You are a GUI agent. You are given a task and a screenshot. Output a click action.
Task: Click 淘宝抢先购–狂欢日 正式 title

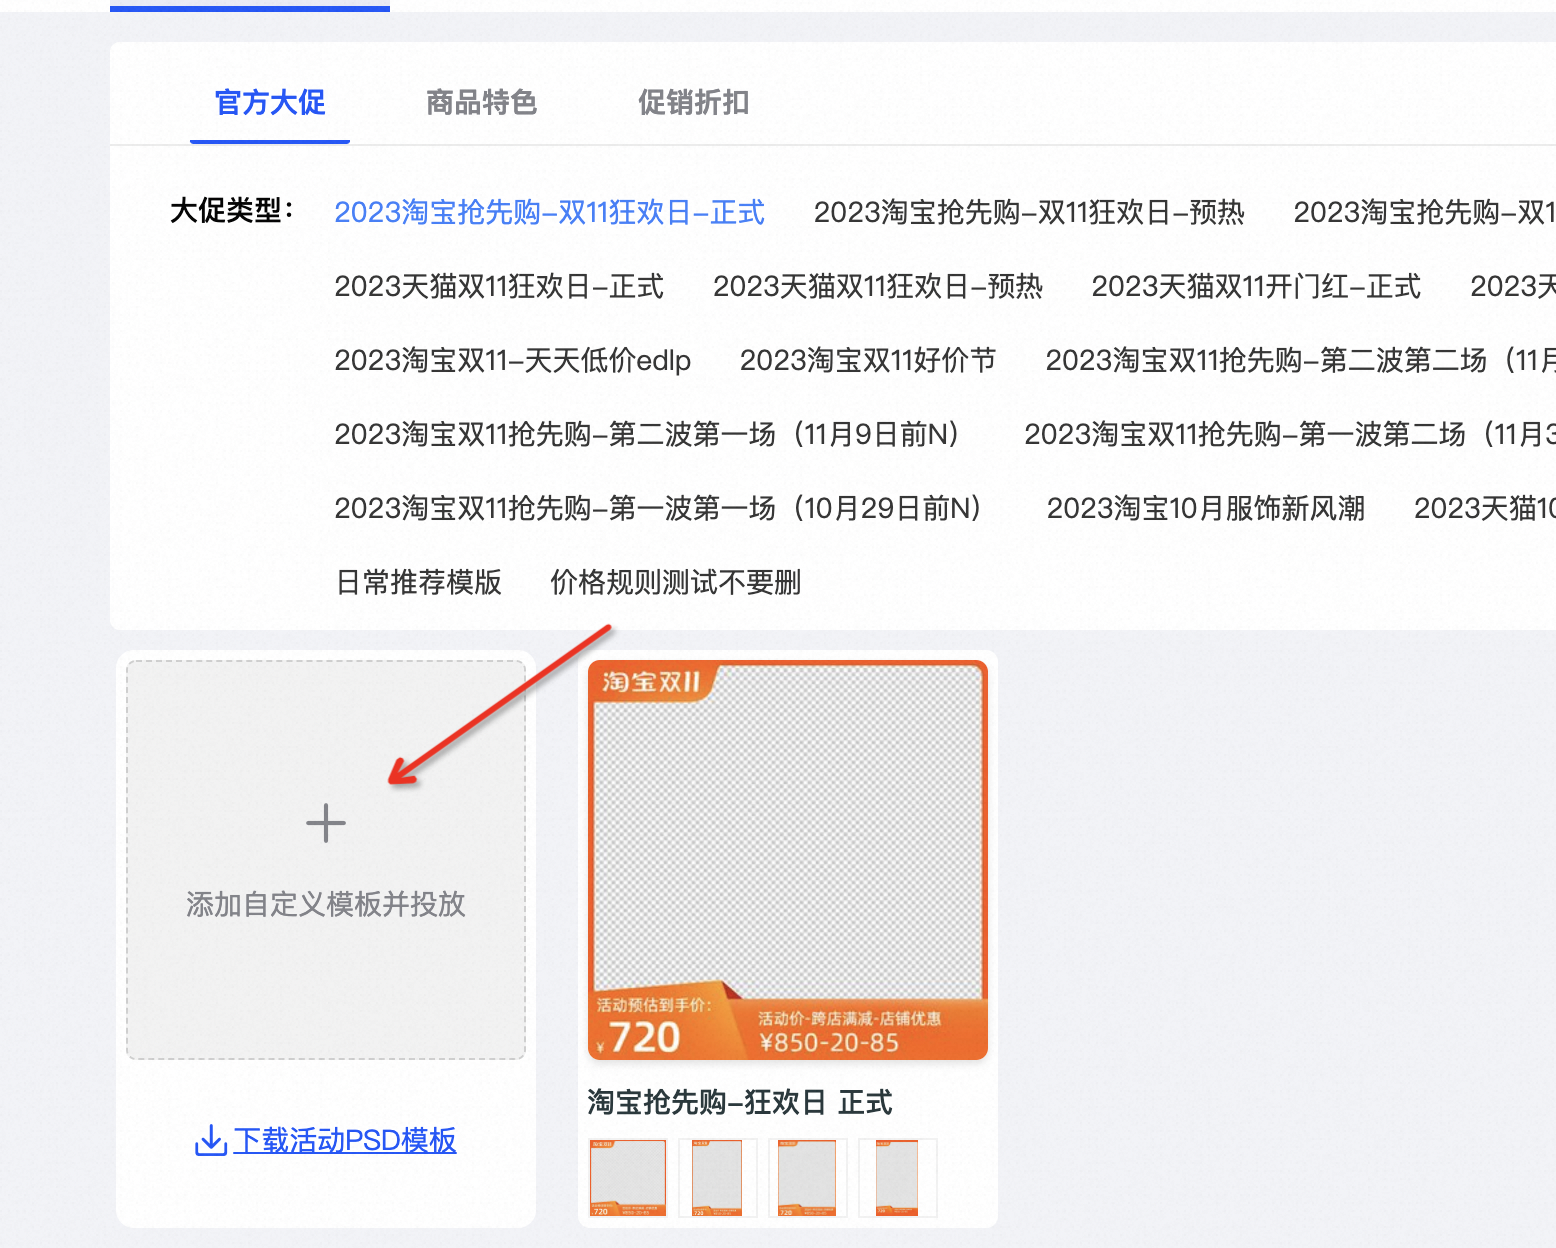point(740,1102)
